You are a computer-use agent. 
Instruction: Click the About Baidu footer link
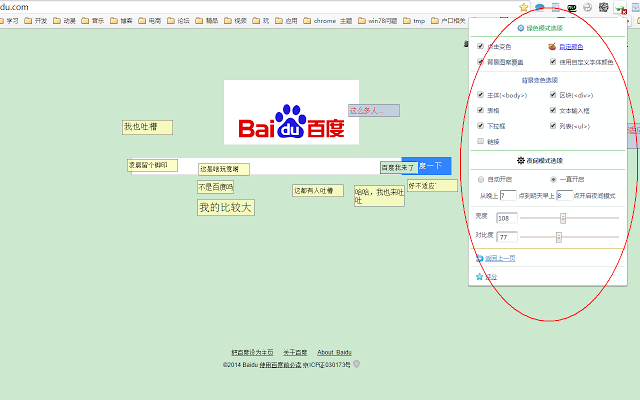[x=334, y=352]
